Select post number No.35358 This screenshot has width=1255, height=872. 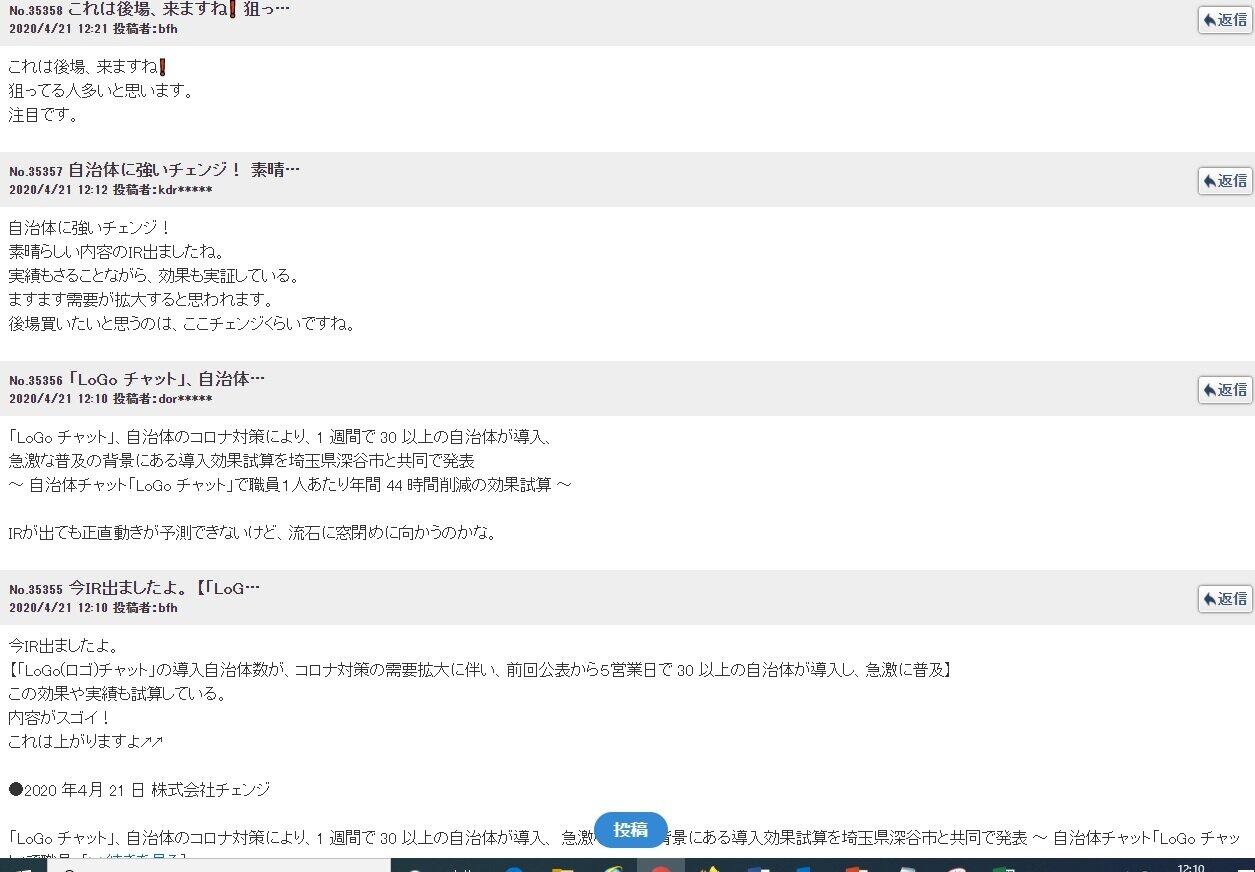(36, 11)
